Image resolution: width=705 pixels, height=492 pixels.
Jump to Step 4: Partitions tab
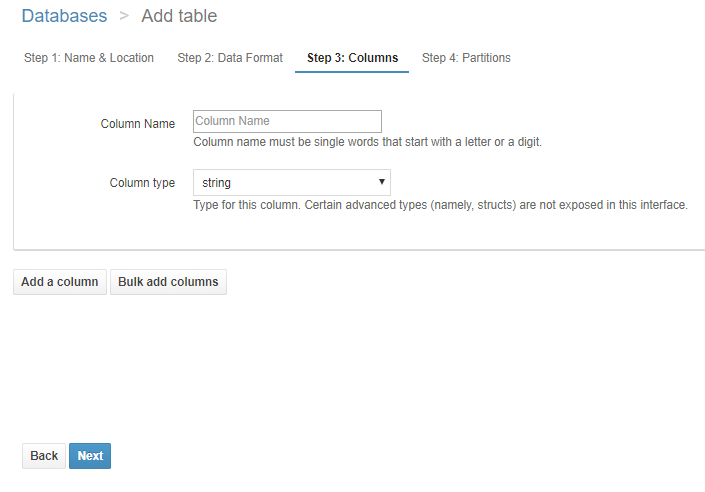coord(466,58)
